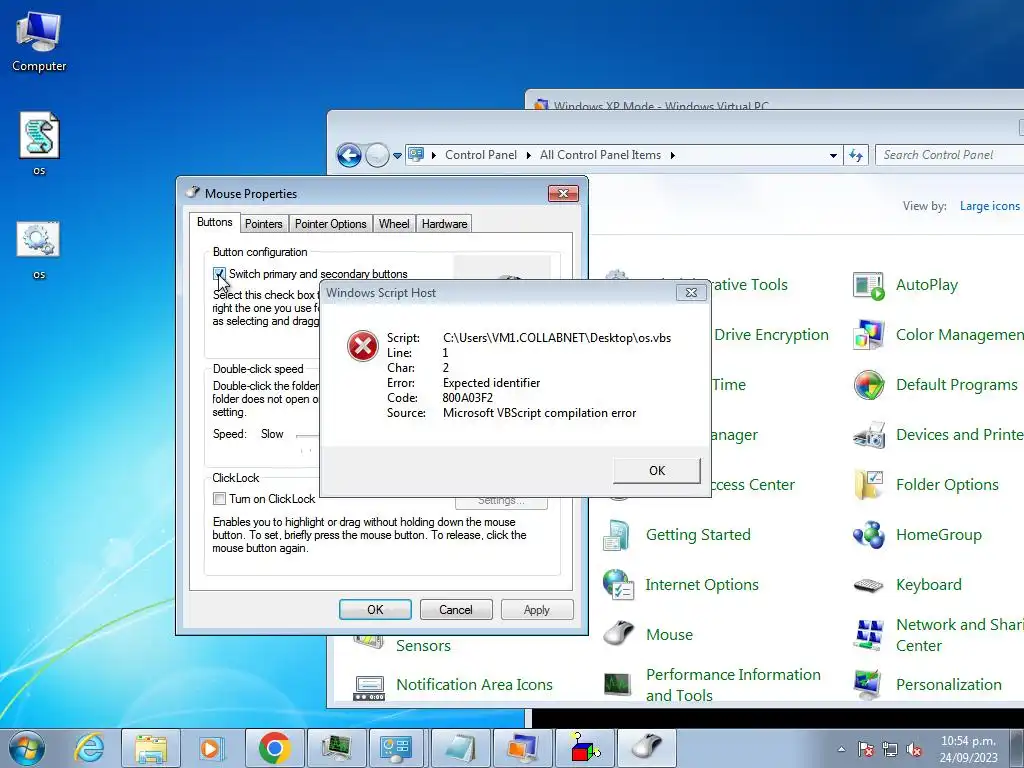Click the taskbar clock showing 10:54 p.m.
Viewport: 1024px width, 768px height.
pos(968,749)
